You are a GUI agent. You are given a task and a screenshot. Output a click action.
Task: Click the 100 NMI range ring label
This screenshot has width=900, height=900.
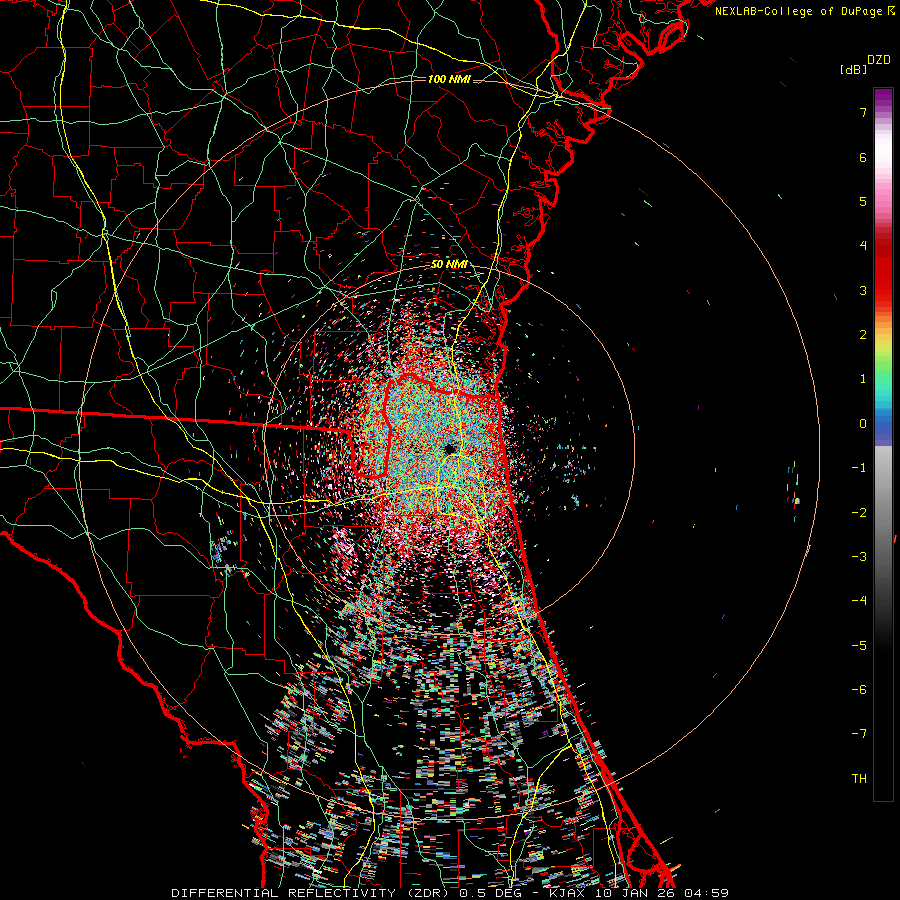[x=449, y=79]
